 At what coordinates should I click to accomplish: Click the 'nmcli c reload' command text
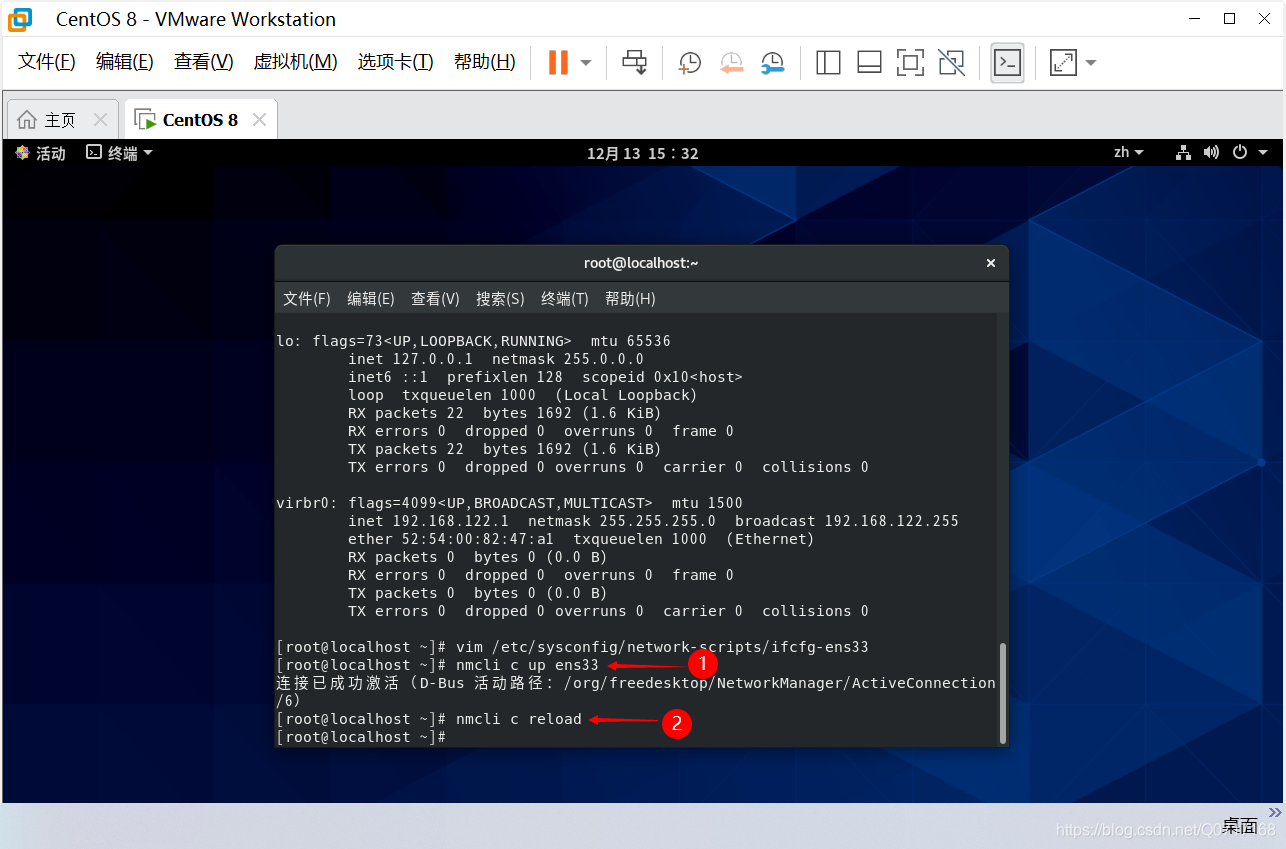[x=518, y=719]
